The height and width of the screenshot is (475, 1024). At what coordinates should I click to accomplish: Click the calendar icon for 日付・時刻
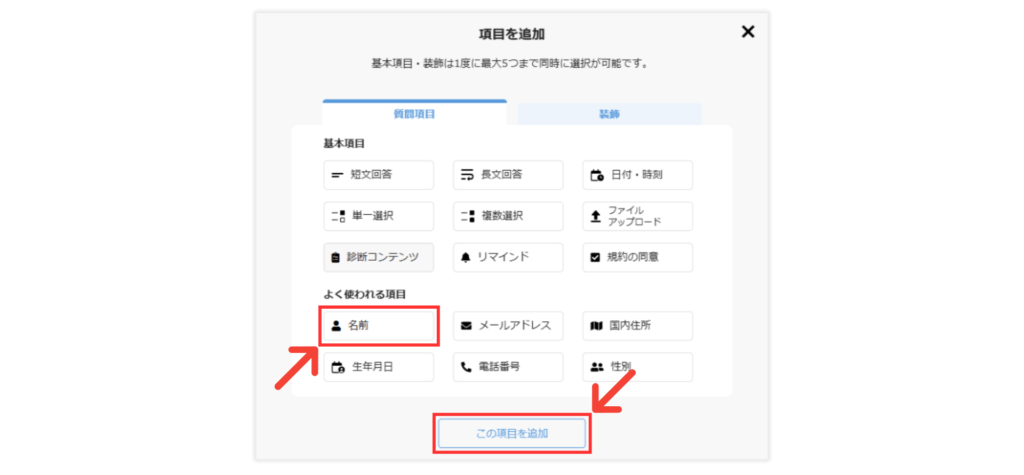click(x=597, y=175)
